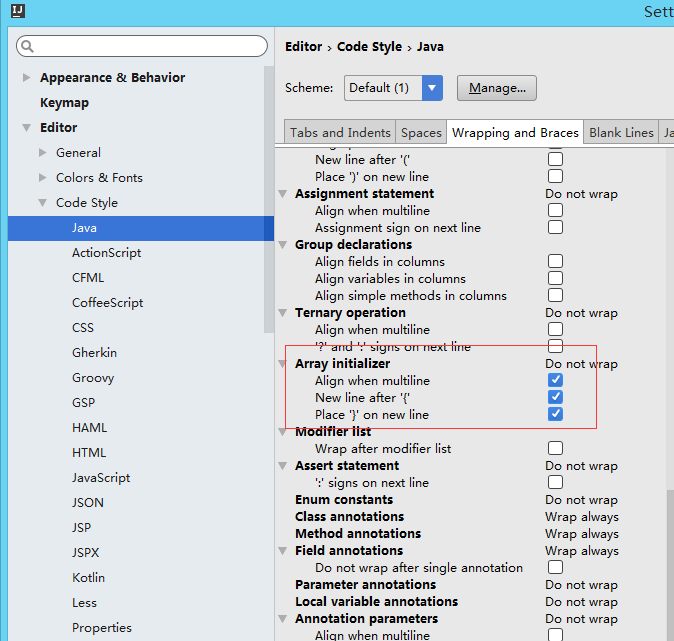Select JSON code style

[88, 503]
